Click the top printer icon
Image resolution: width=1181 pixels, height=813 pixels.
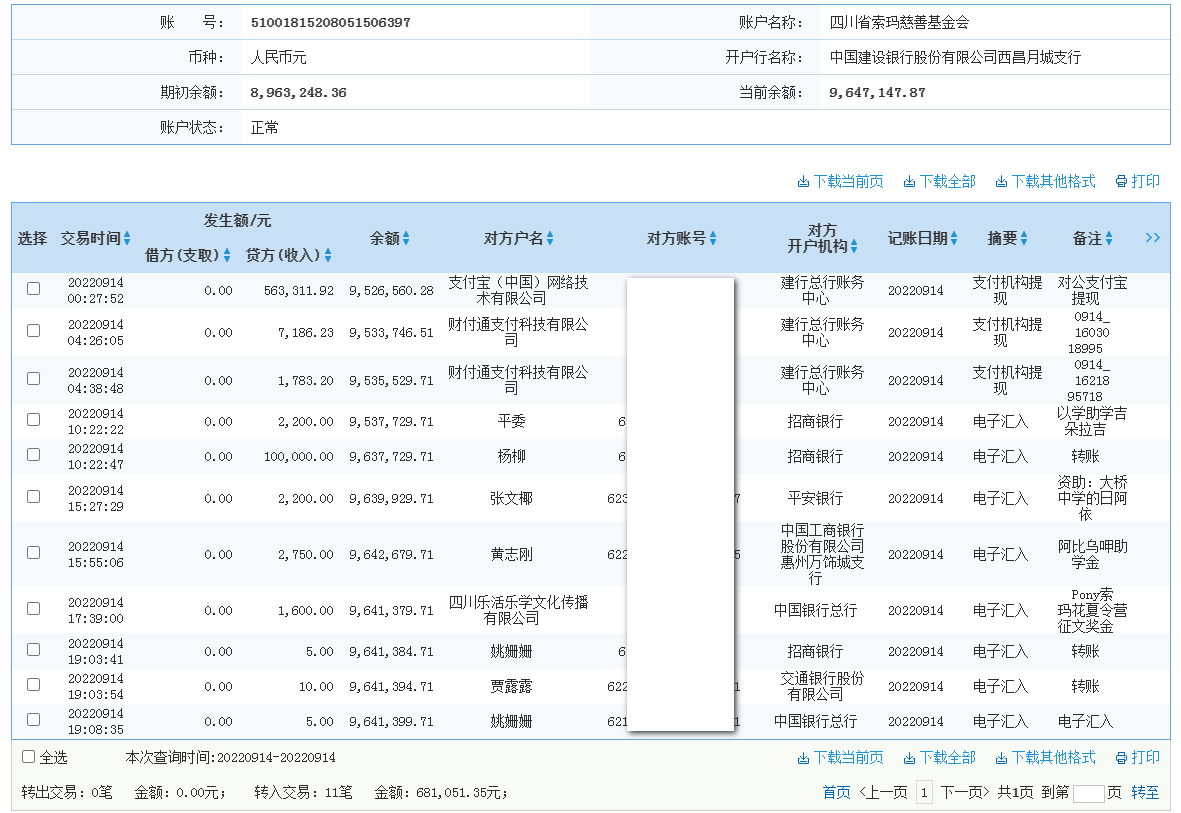coord(1121,182)
